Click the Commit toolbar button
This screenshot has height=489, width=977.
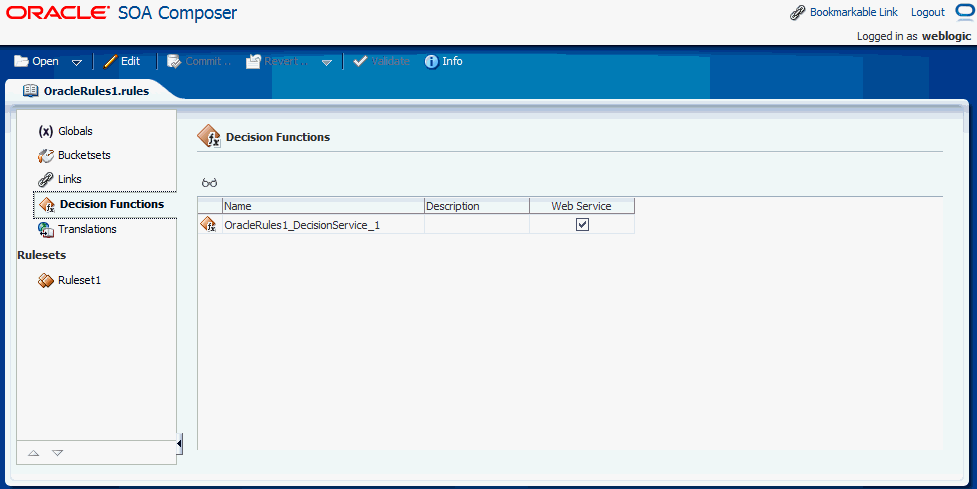click(199, 61)
